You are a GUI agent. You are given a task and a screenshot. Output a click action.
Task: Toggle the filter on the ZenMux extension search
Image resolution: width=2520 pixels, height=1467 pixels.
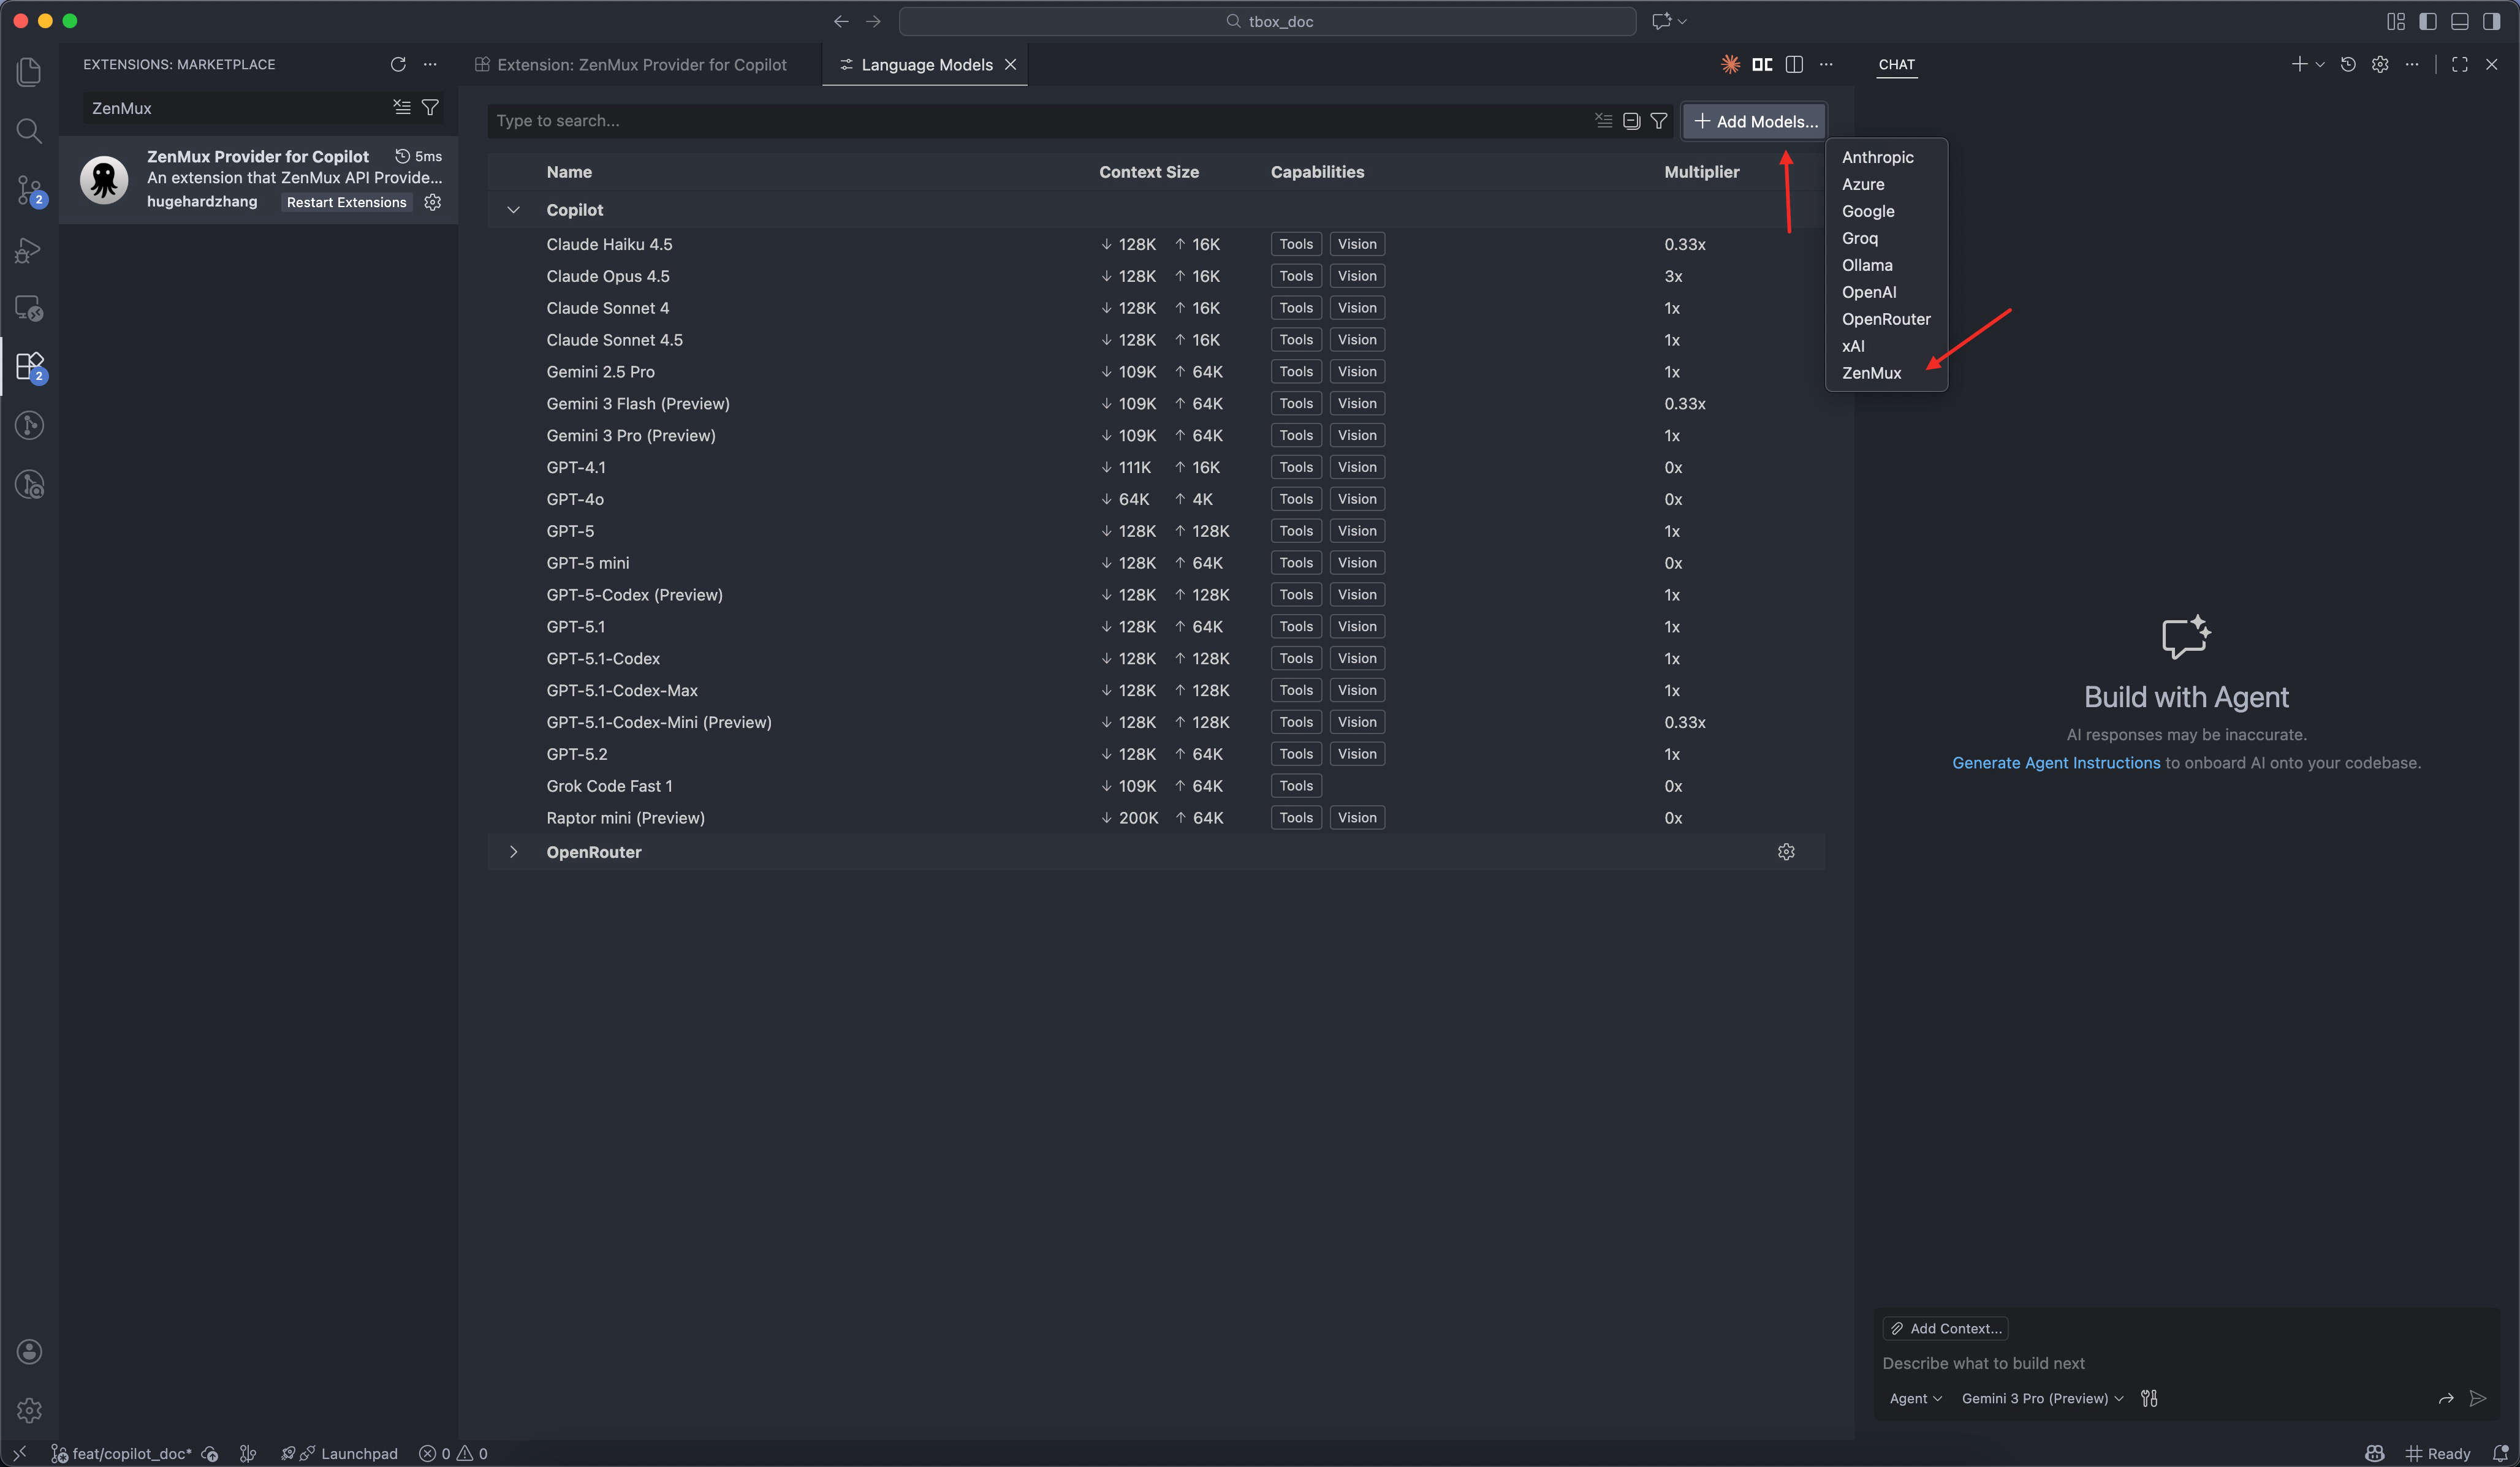pos(430,107)
